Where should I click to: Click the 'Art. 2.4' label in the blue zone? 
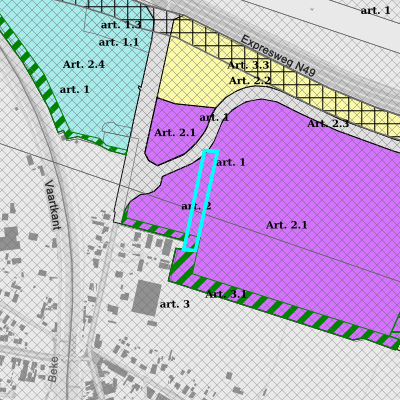click(x=84, y=64)
